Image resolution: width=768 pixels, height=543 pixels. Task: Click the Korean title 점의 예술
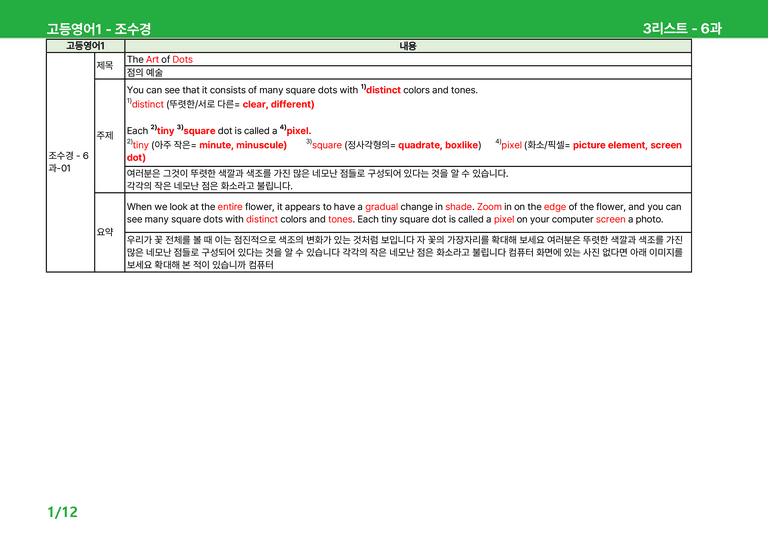[x=144, y=72]
